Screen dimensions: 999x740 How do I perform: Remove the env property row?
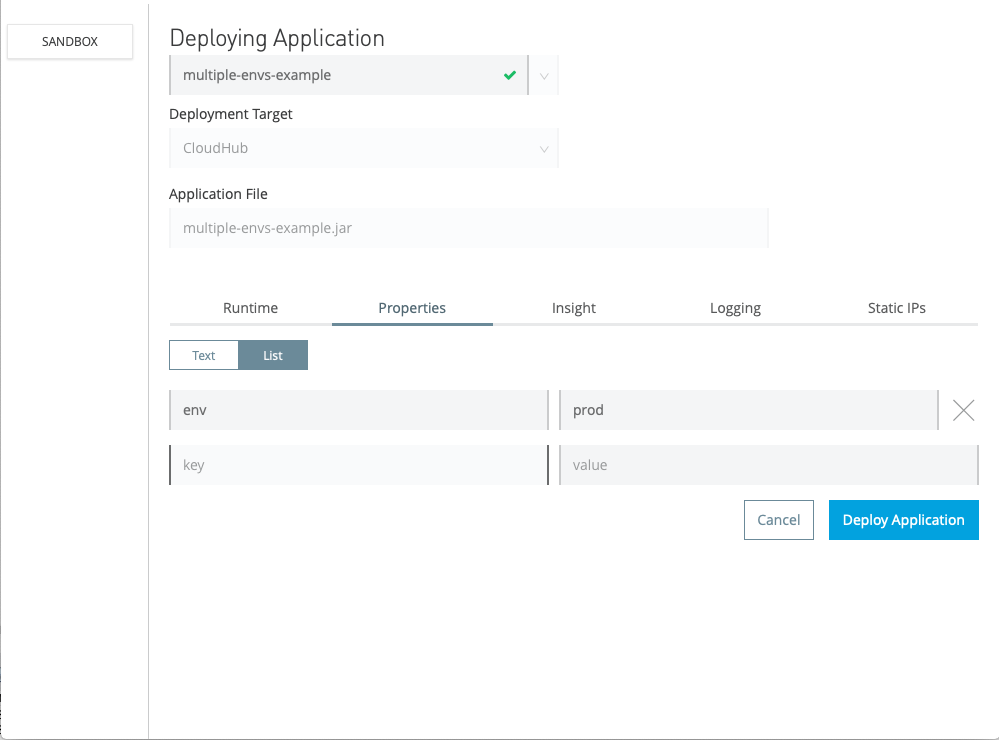pyautogui.click(x=962, y=410)
